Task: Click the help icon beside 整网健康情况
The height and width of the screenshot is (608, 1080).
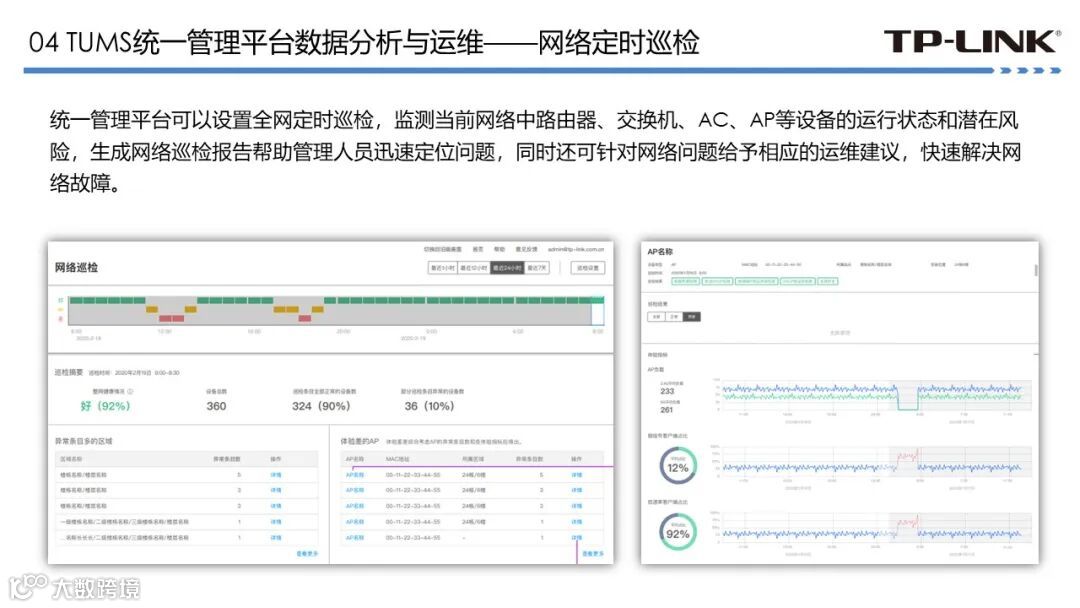Action: pyautogui.click(x=130, y=391)
